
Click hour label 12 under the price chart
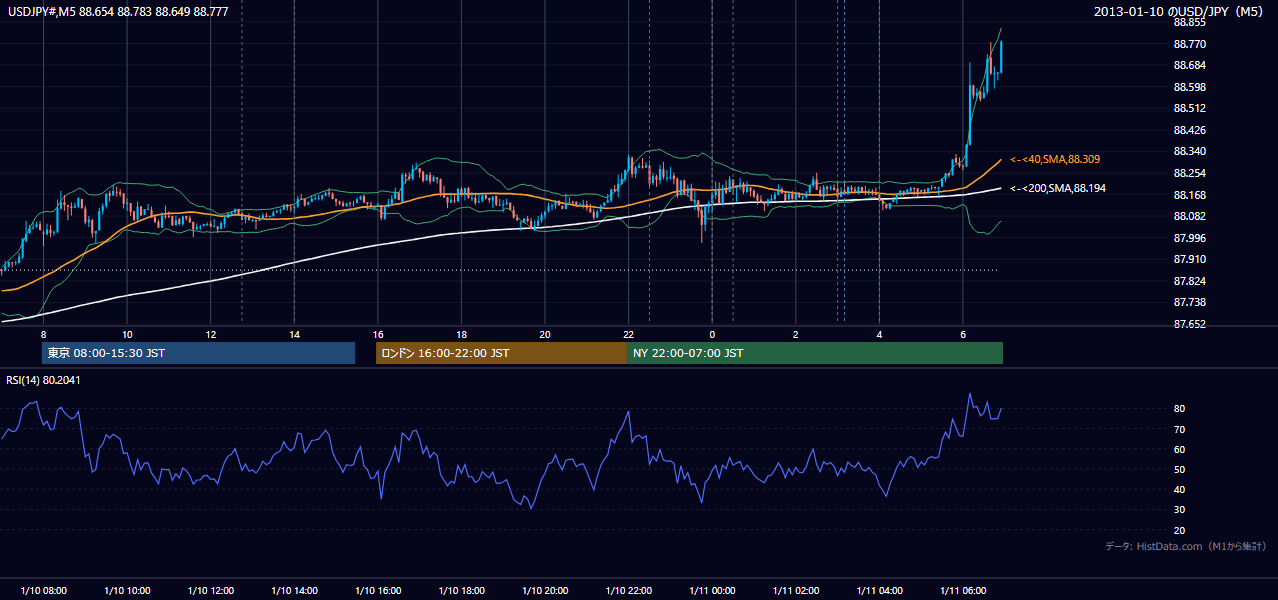211,334
